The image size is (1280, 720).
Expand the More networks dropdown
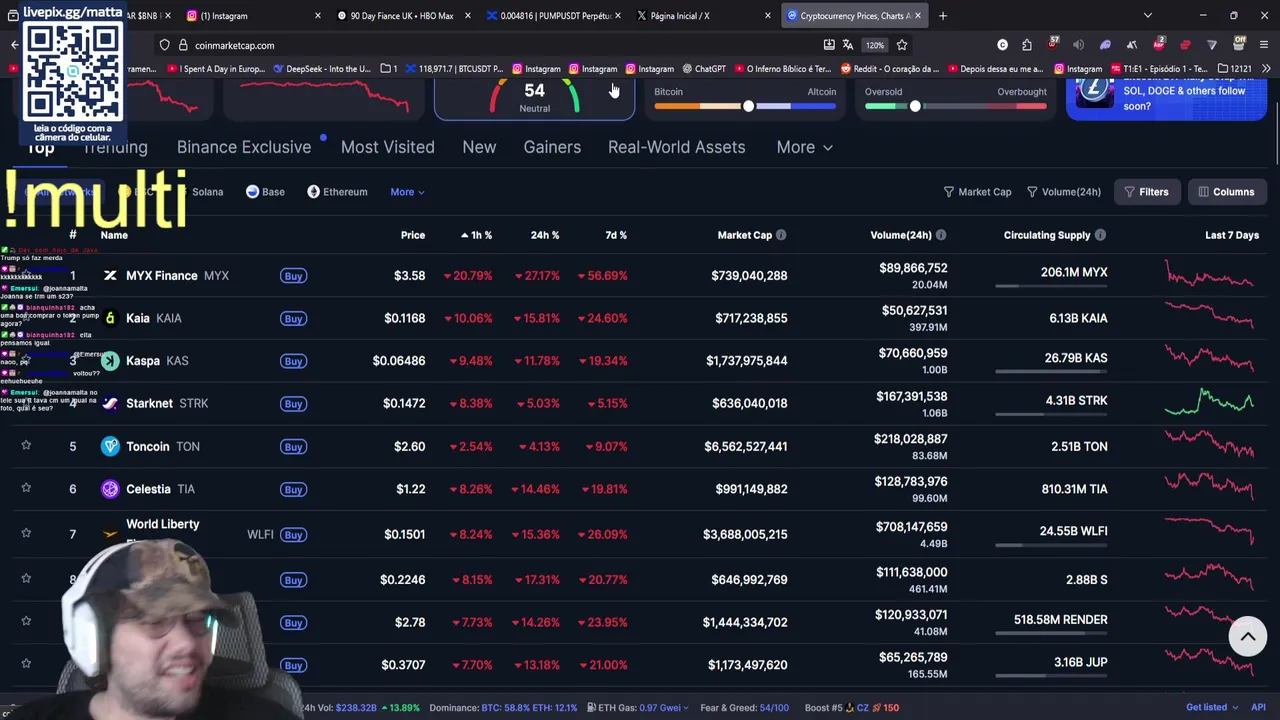point(407,192)
